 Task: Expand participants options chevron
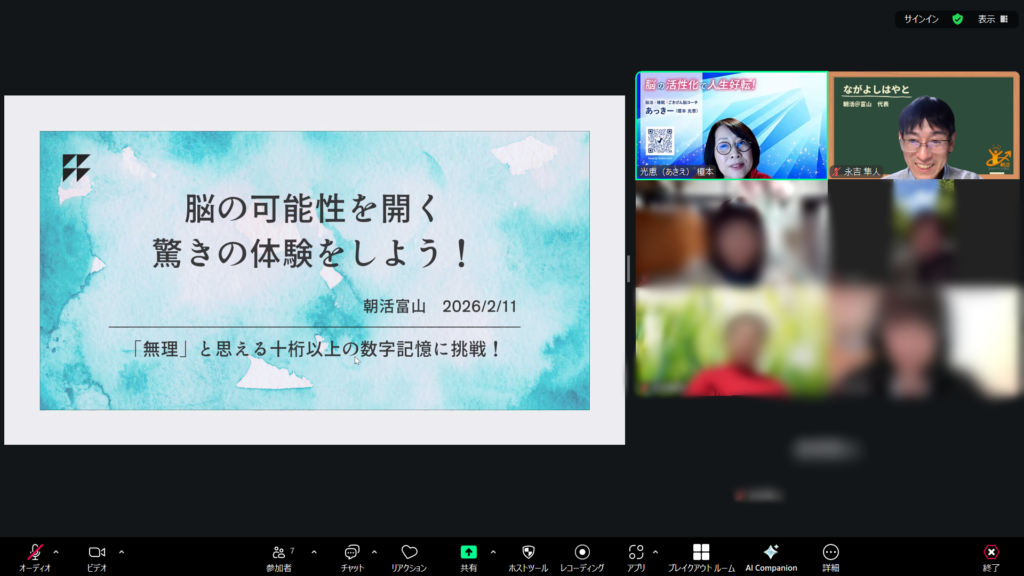coord(314,552)
